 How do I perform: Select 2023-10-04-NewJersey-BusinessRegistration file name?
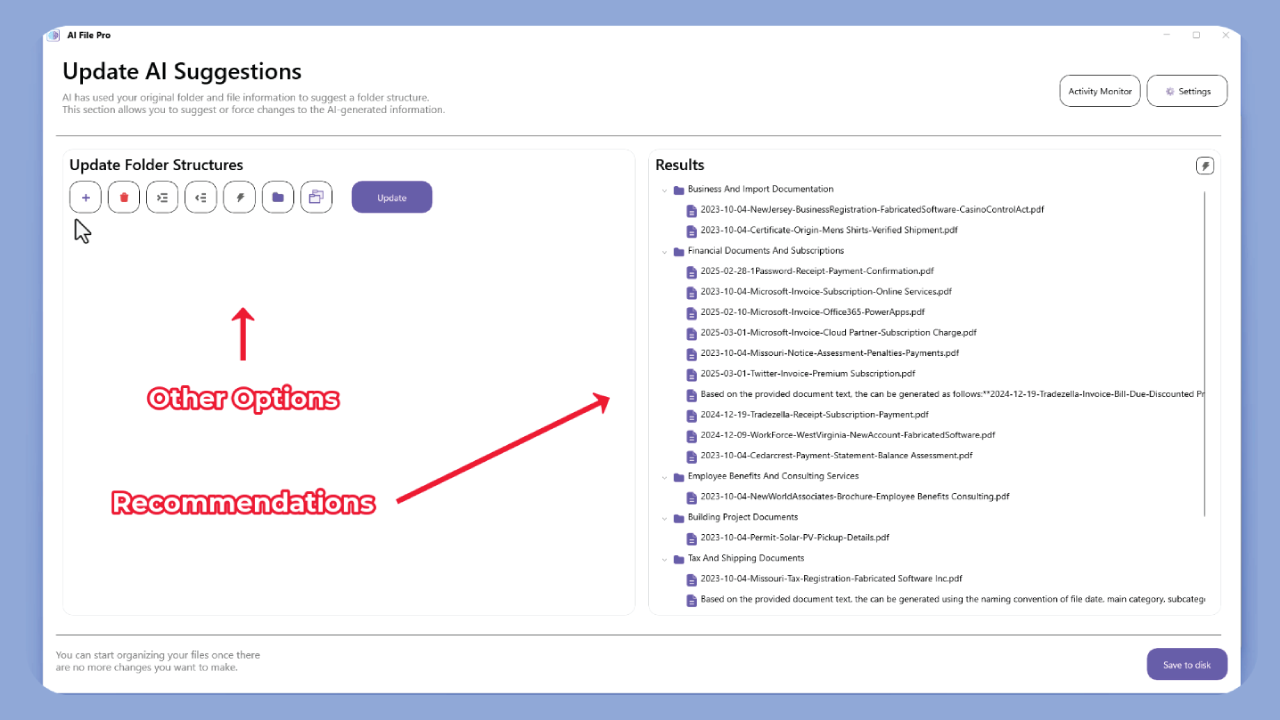pos(873,210)
